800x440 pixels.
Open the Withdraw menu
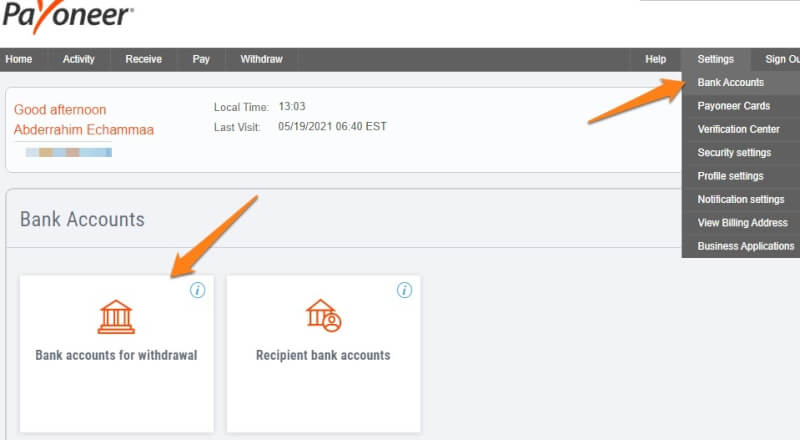tap(261, 59)
